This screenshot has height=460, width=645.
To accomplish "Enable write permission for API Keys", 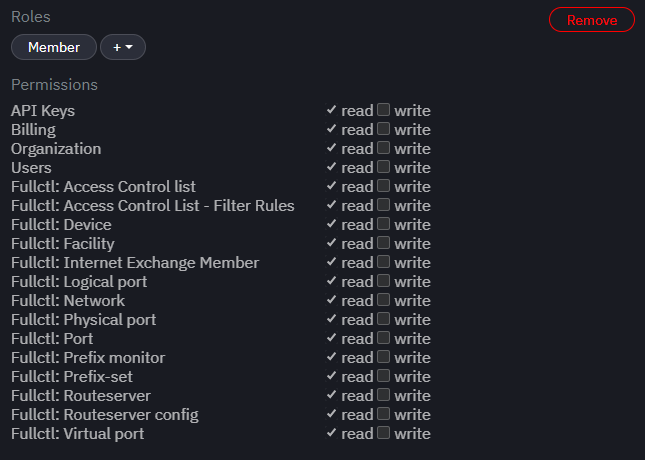I will tap(383, 110).
